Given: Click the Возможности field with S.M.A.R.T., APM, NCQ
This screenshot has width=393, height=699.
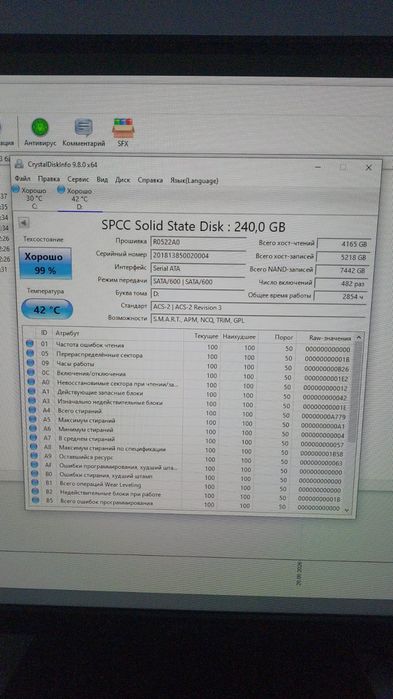Looking at the screenshot, I should click(258, 320).
